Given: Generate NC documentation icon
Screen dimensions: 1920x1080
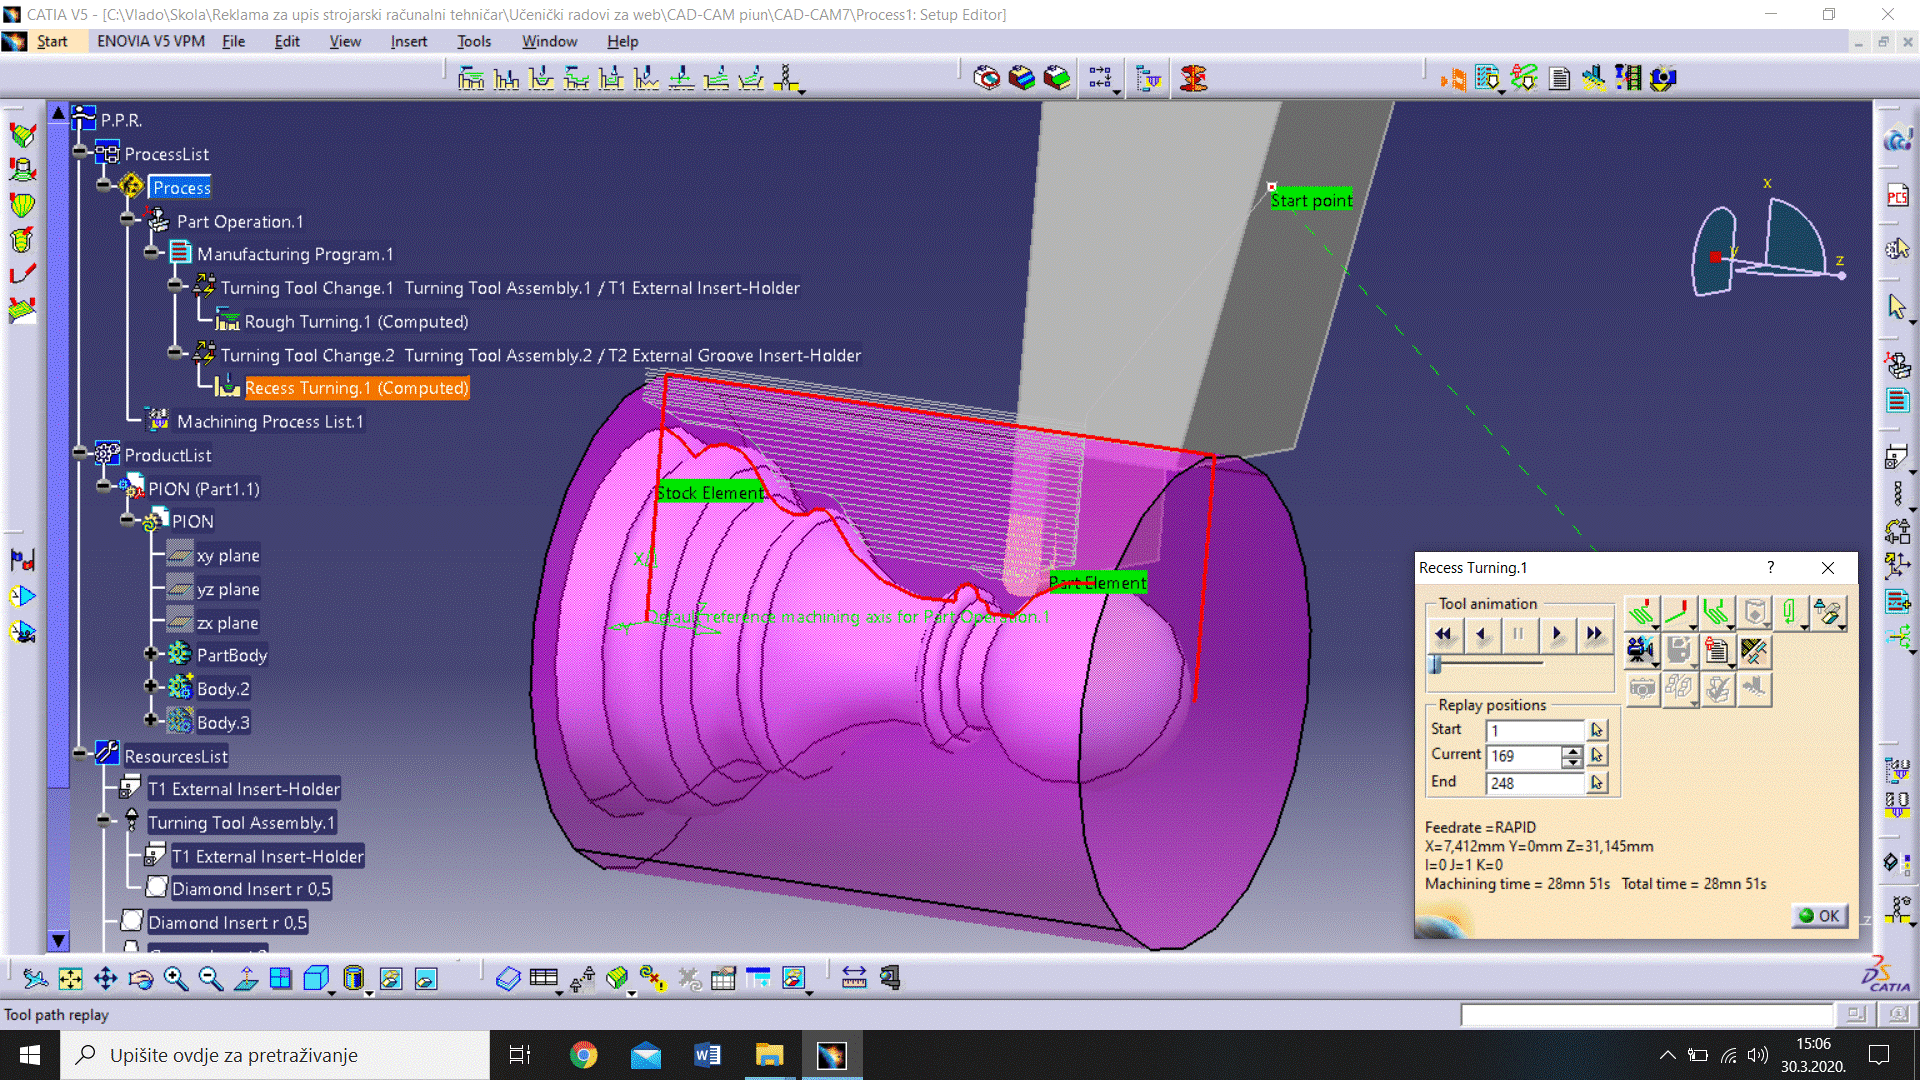Looking at the screenshot, I should pyautogui.click(x=1559, y=78).
